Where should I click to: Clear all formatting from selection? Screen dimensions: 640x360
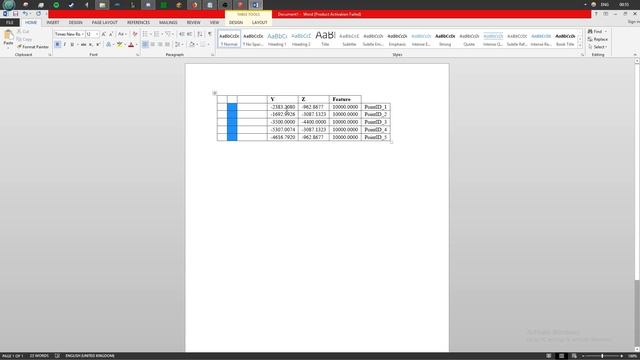point(135,34)
